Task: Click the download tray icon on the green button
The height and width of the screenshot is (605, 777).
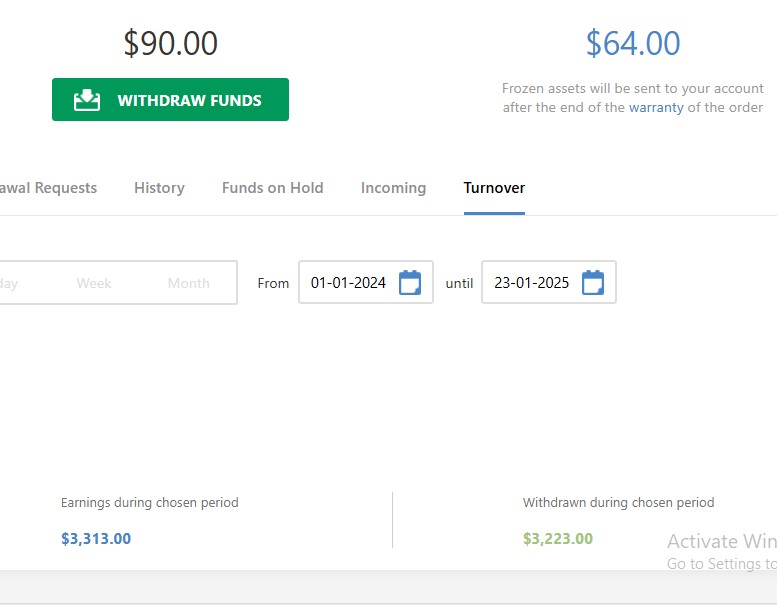Action: point(87,100)
